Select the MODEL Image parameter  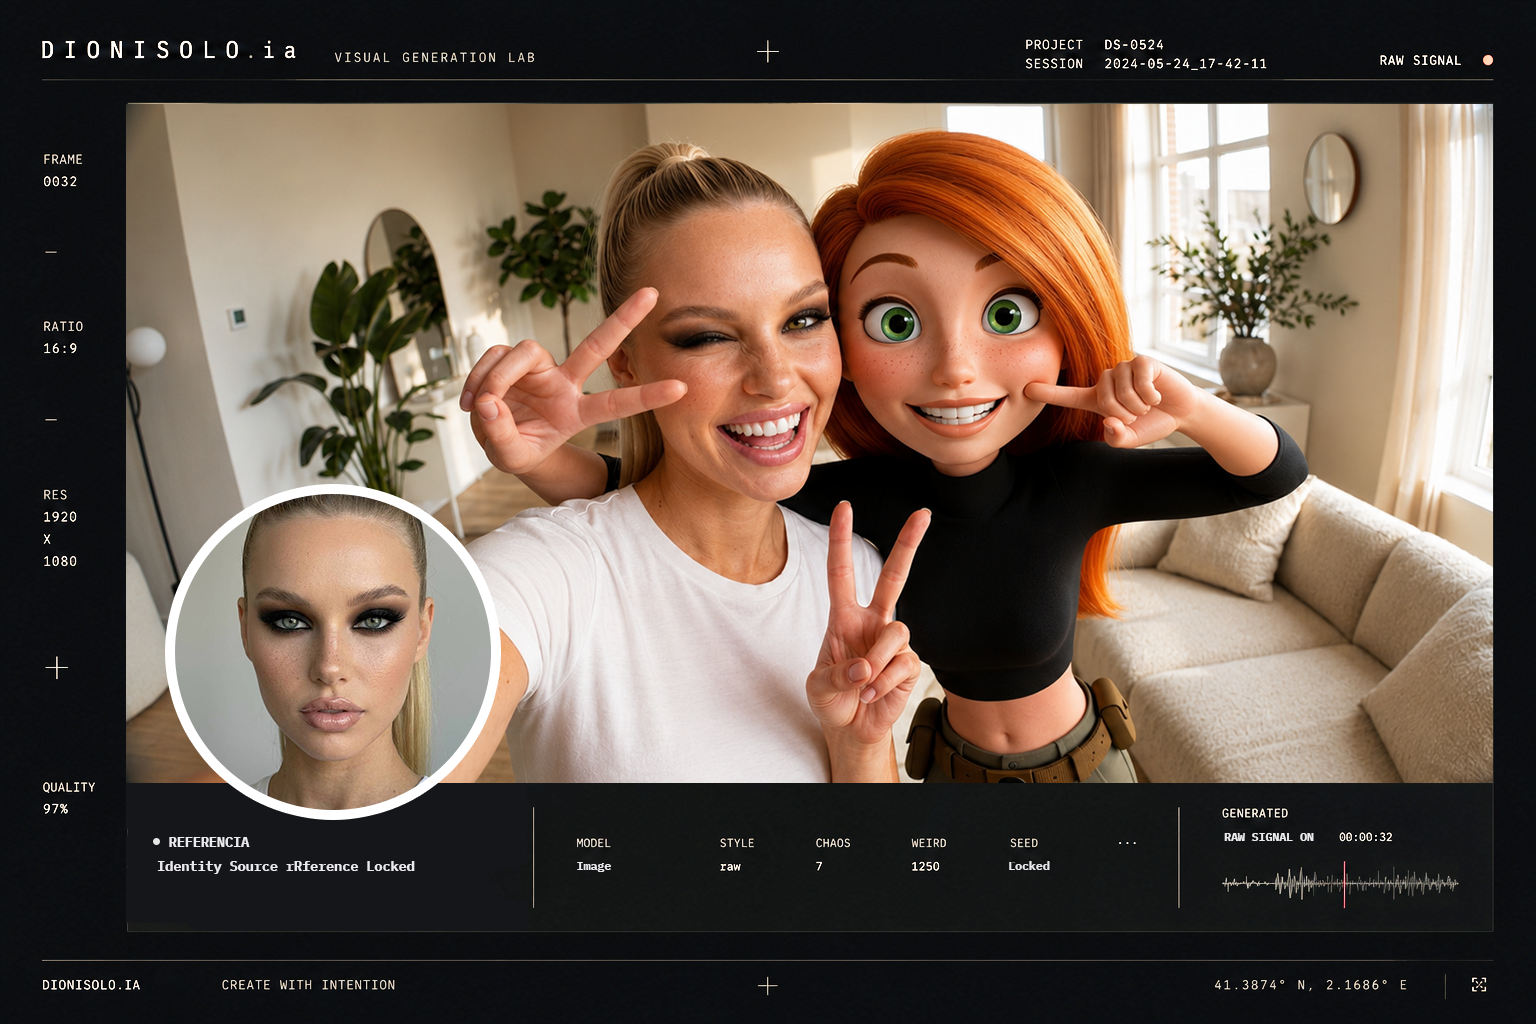(x=594, y=854)
